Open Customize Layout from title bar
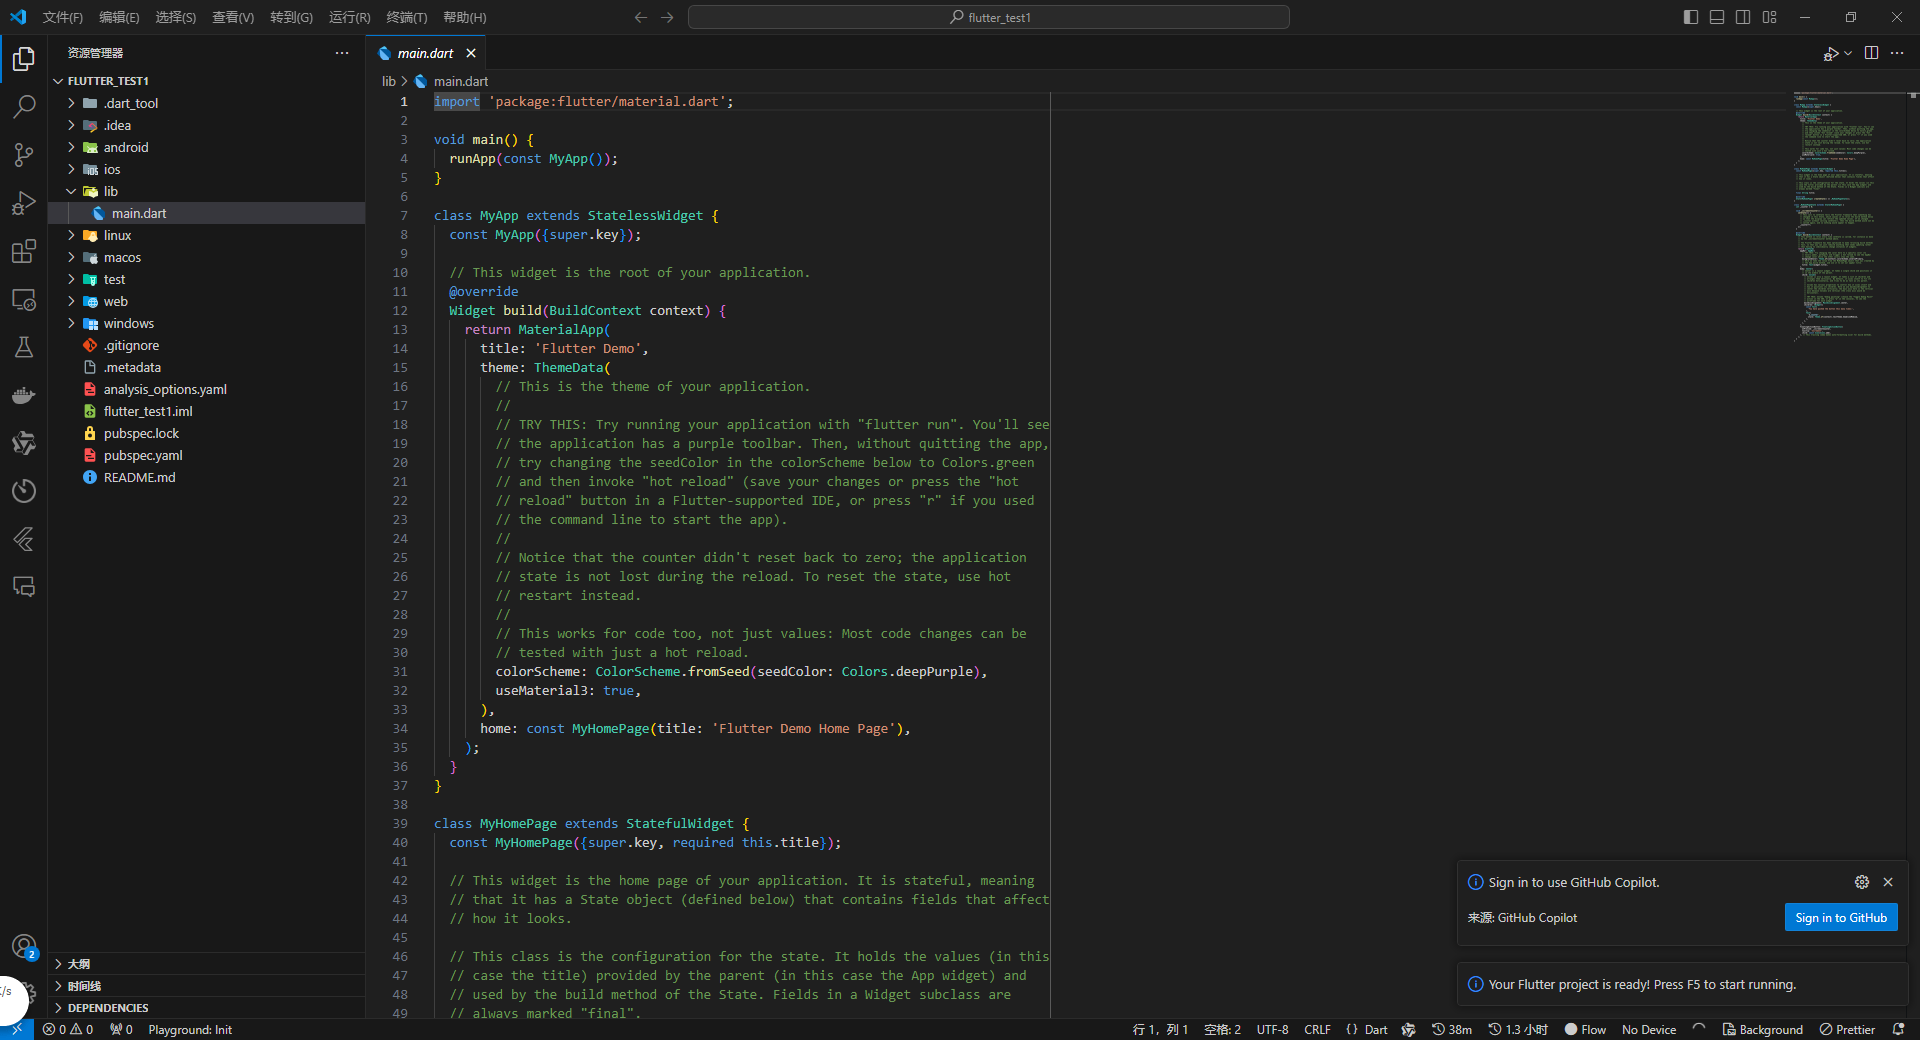Image resolution: width=1920 pixels, height=1040 pixels. click(x=1769, y=17)
